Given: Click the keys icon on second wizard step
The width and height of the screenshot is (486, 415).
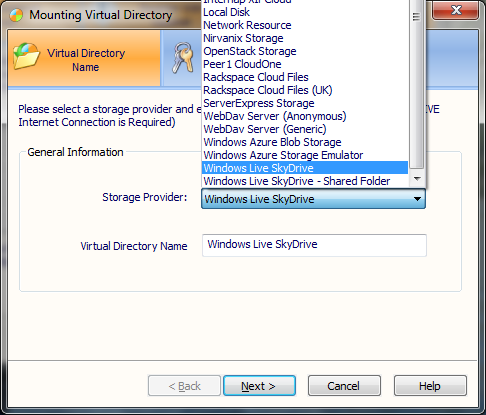Looking at the screenshot, I should [183, 58].
